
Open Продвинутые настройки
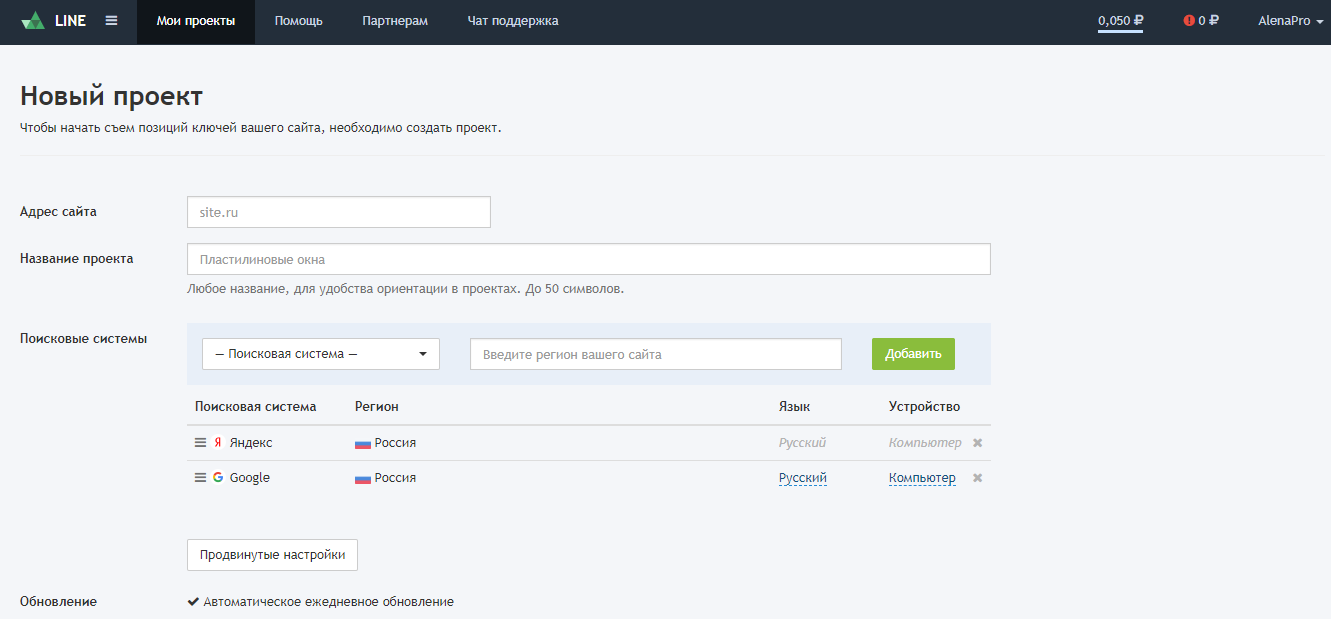pos(271,554)
